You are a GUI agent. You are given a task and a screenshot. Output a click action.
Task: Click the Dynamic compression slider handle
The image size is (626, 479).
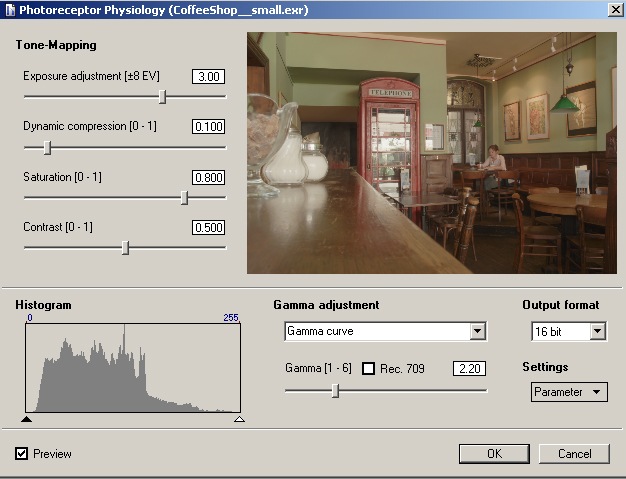coord(47,148)
